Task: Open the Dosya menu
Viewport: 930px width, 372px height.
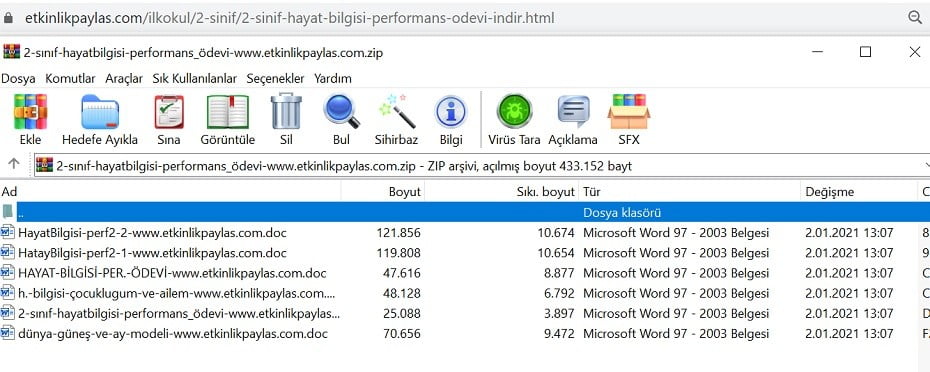Action: (x=18, y=78)
